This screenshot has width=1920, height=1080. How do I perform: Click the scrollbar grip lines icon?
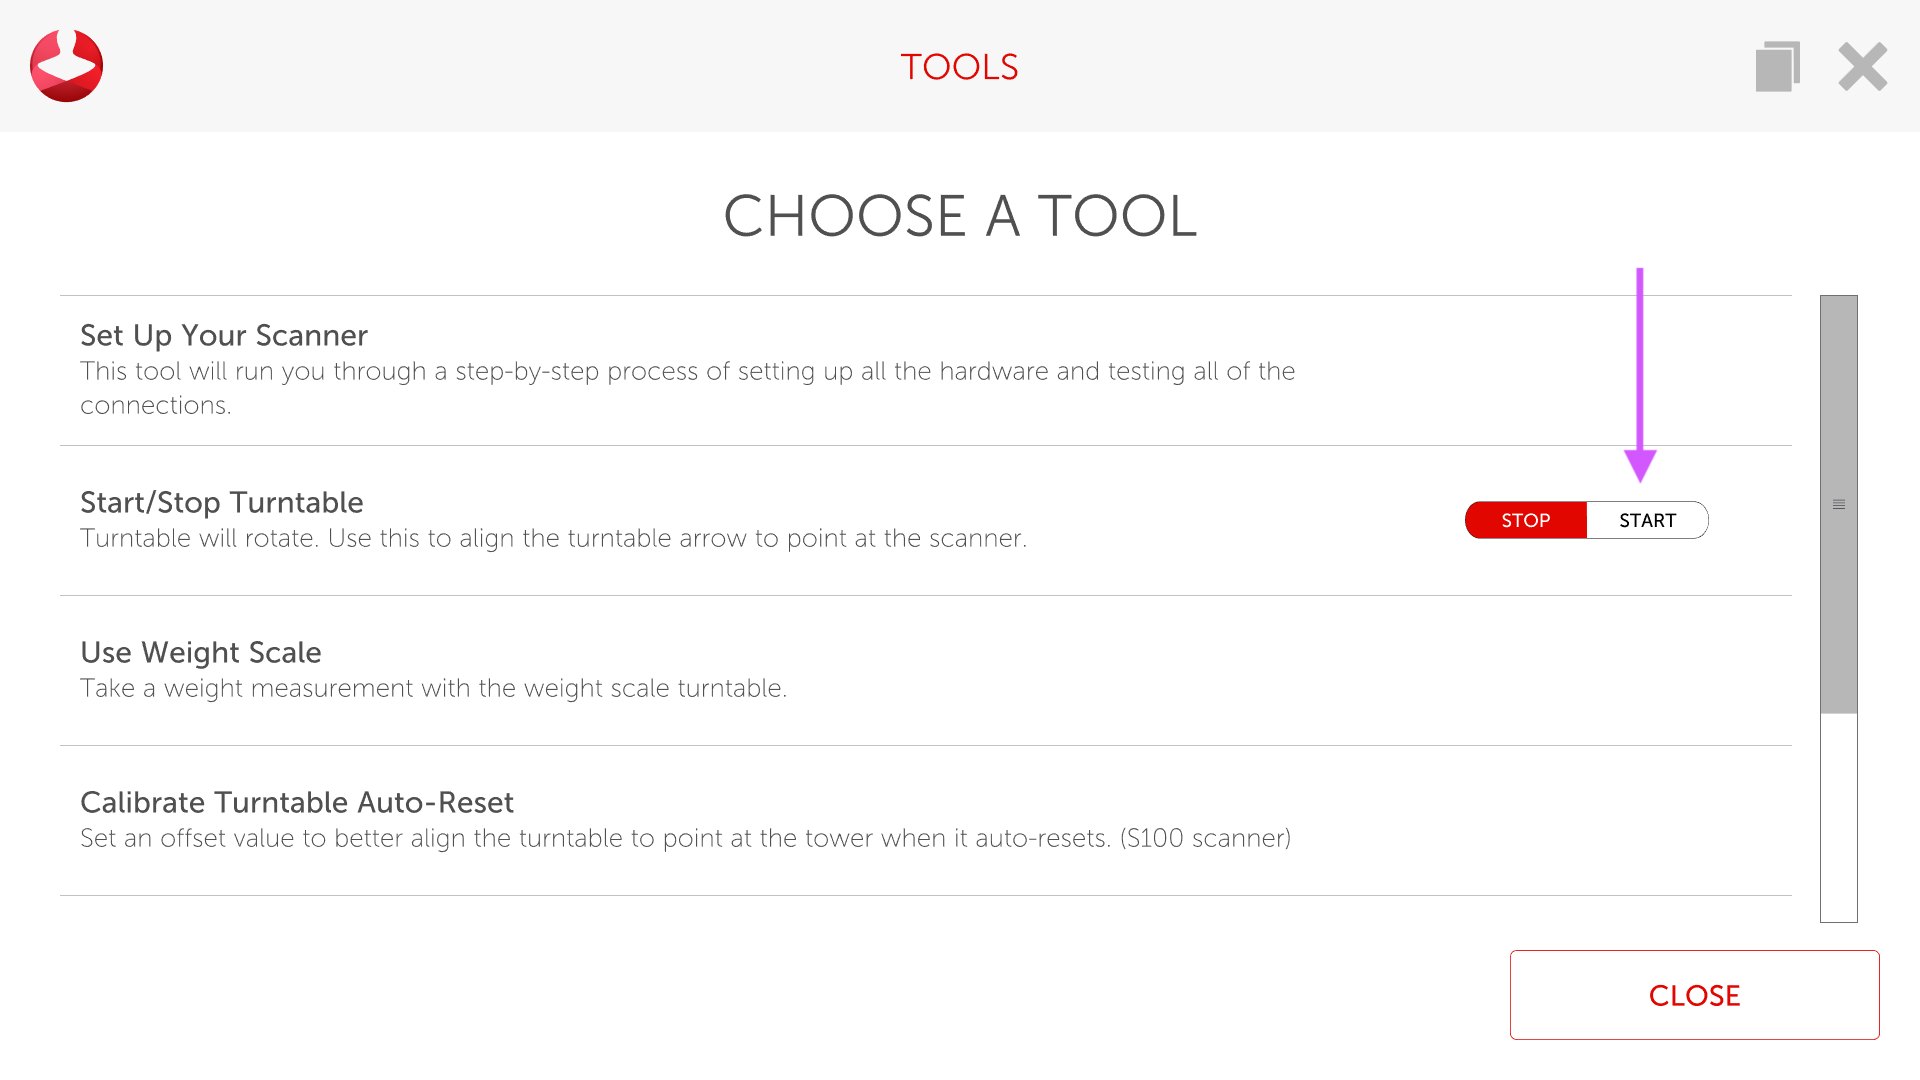[1839, 505]
